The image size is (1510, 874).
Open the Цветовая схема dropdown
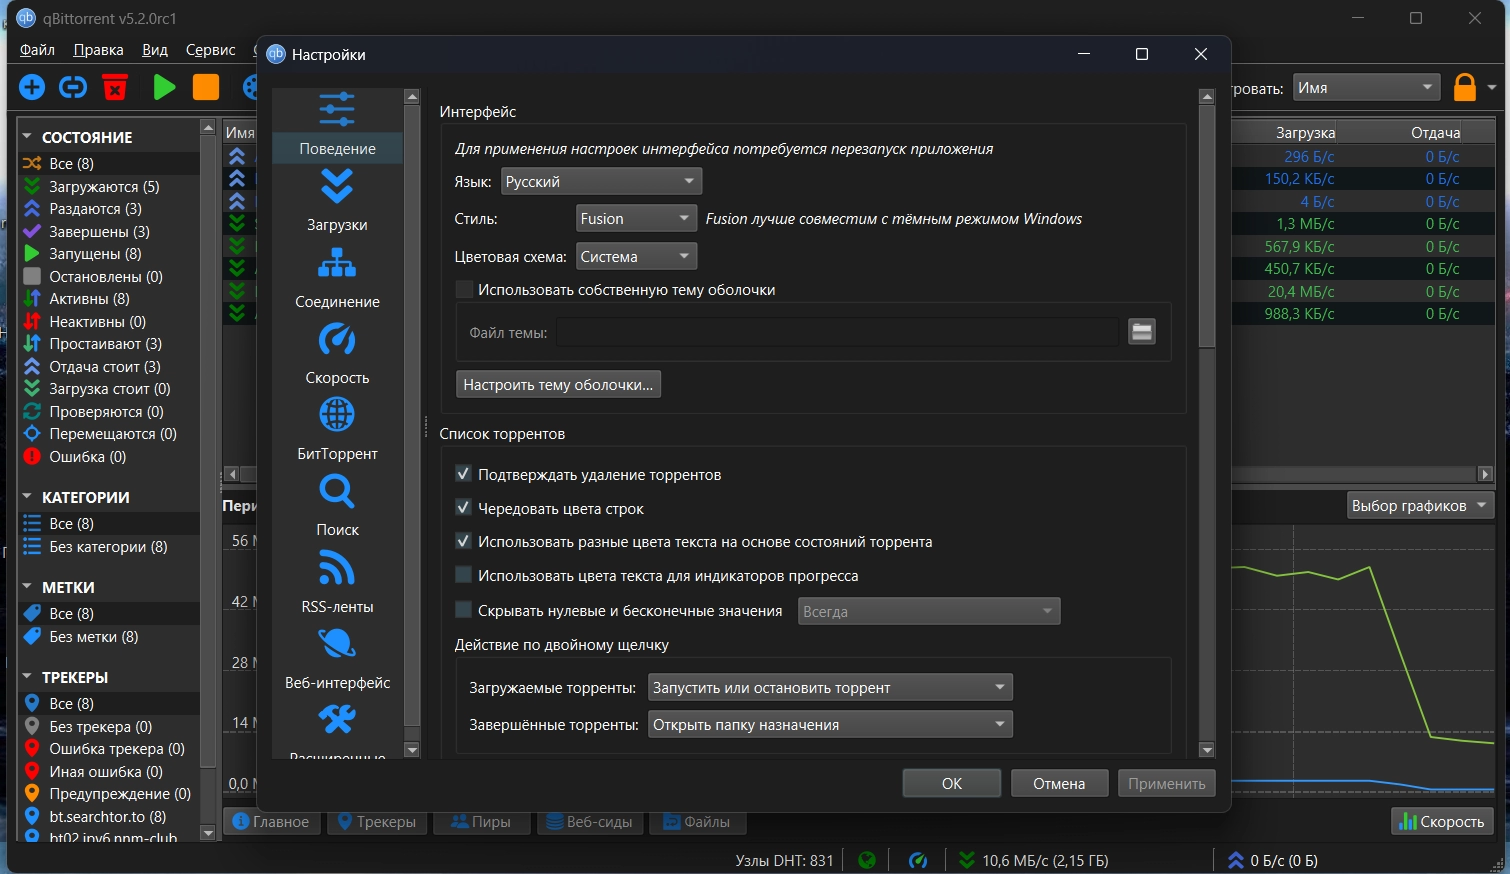(636, 257)
